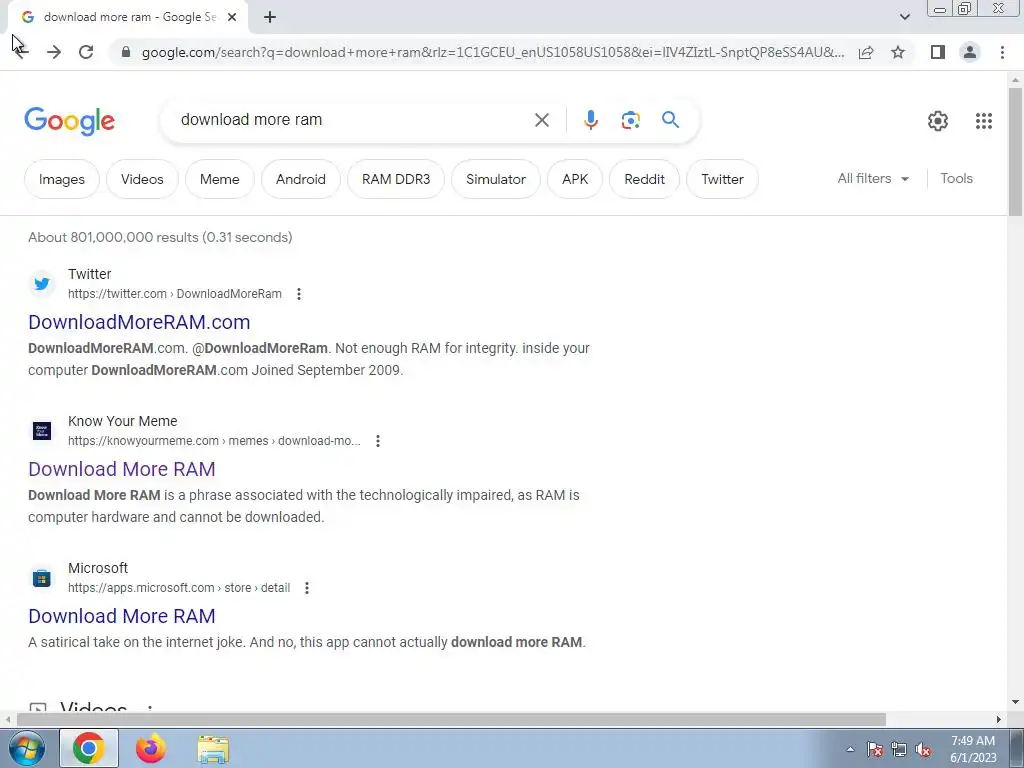Open File Explorer from the taskbar
Image resolution: width=1024 pixels, height=768 pixels.
pyautogui.click(x=213, y=749)
